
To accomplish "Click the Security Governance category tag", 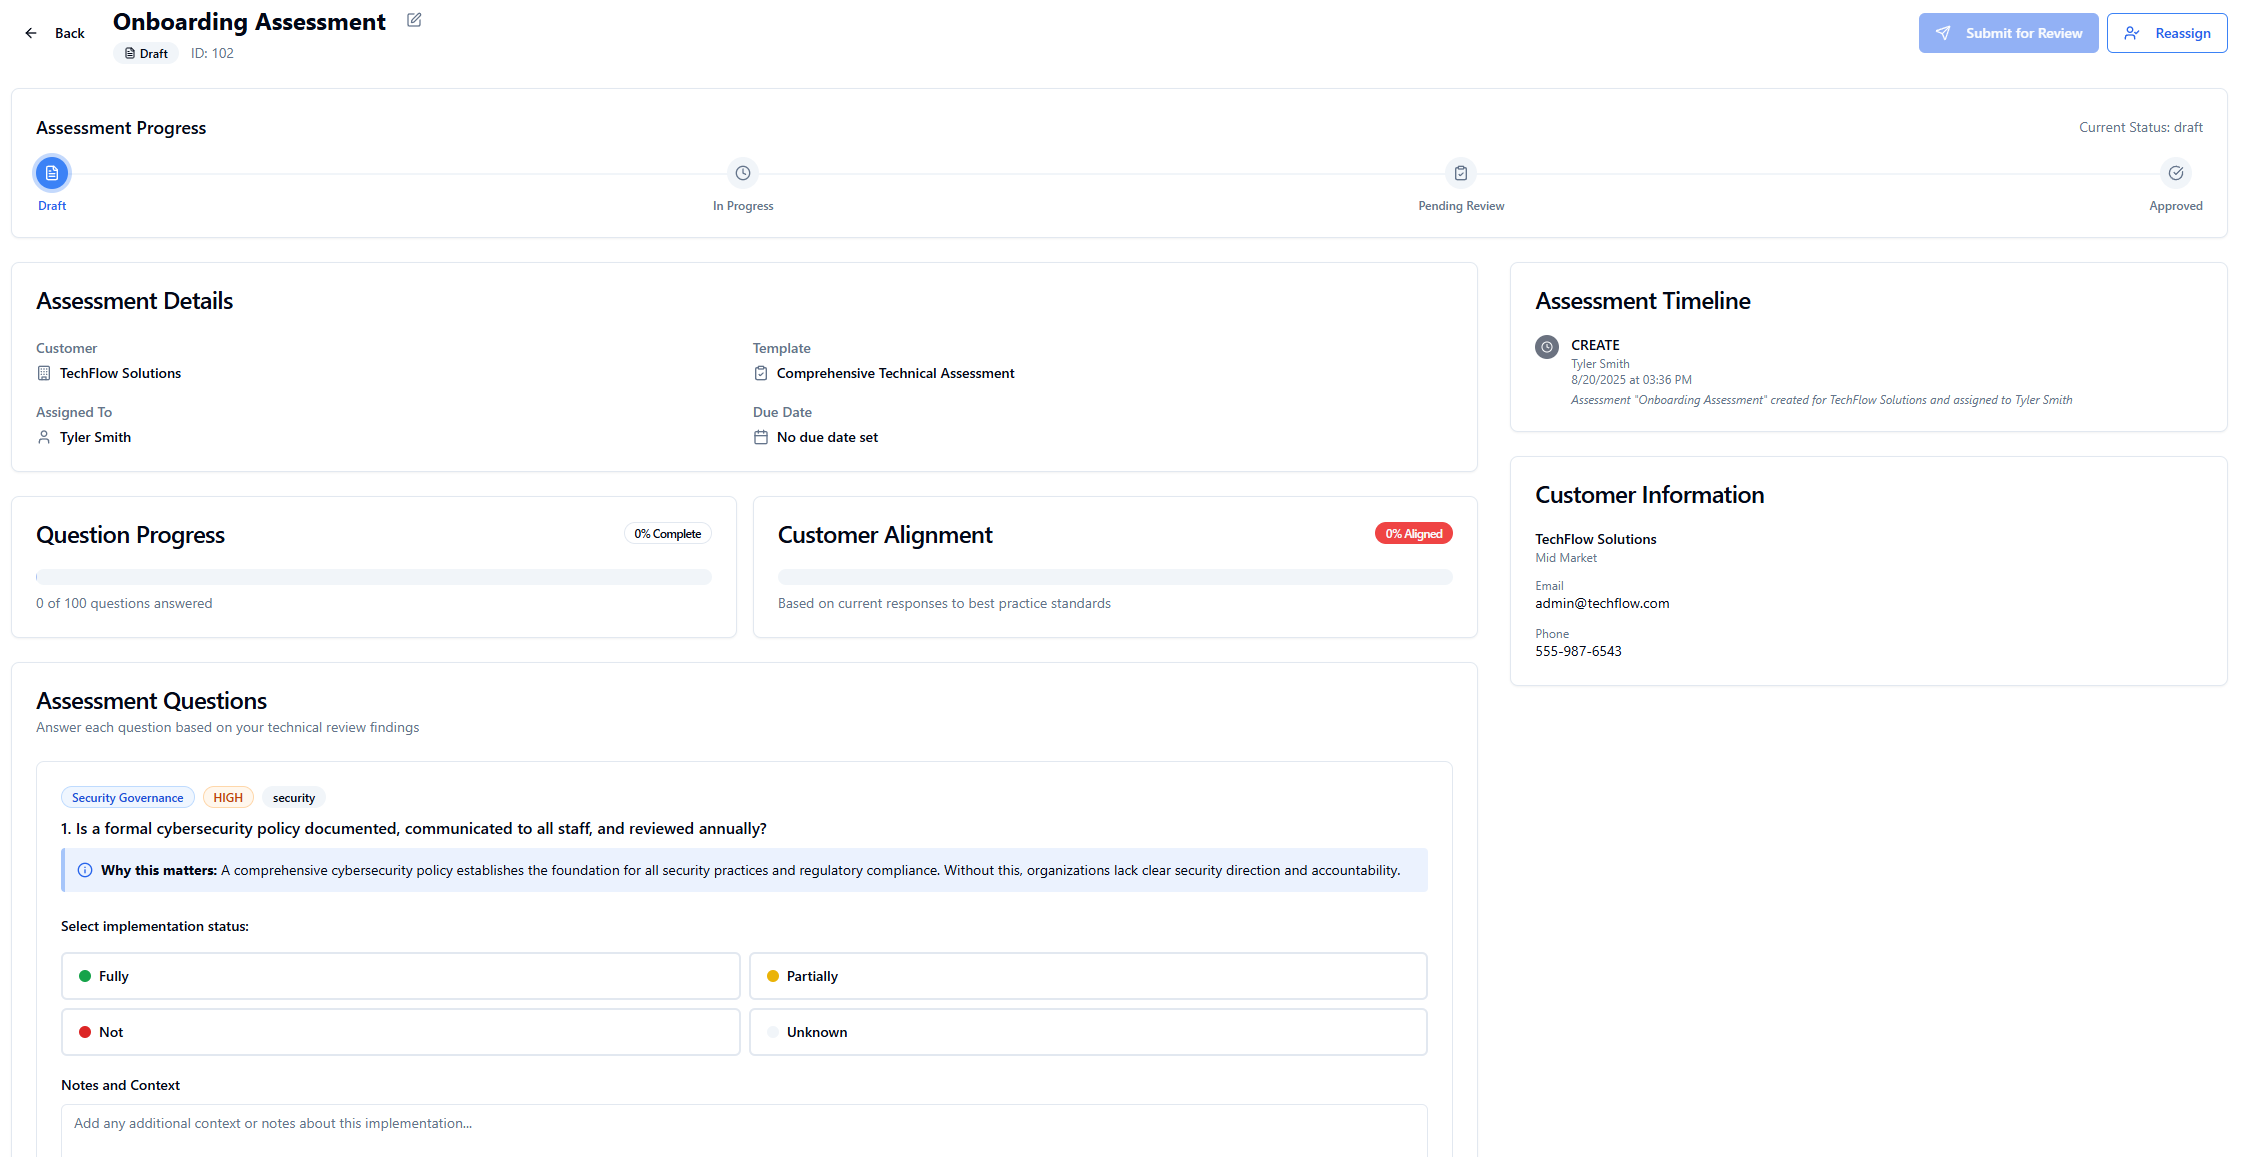I will [127, 798].
